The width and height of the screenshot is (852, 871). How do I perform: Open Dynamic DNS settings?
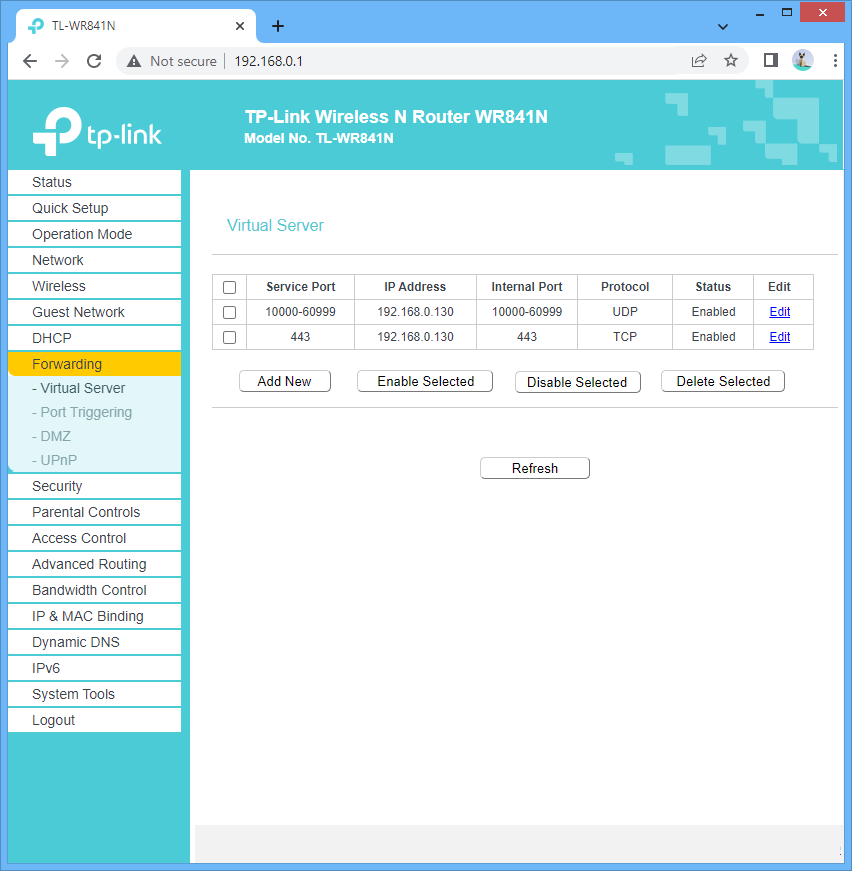[94, 642]
